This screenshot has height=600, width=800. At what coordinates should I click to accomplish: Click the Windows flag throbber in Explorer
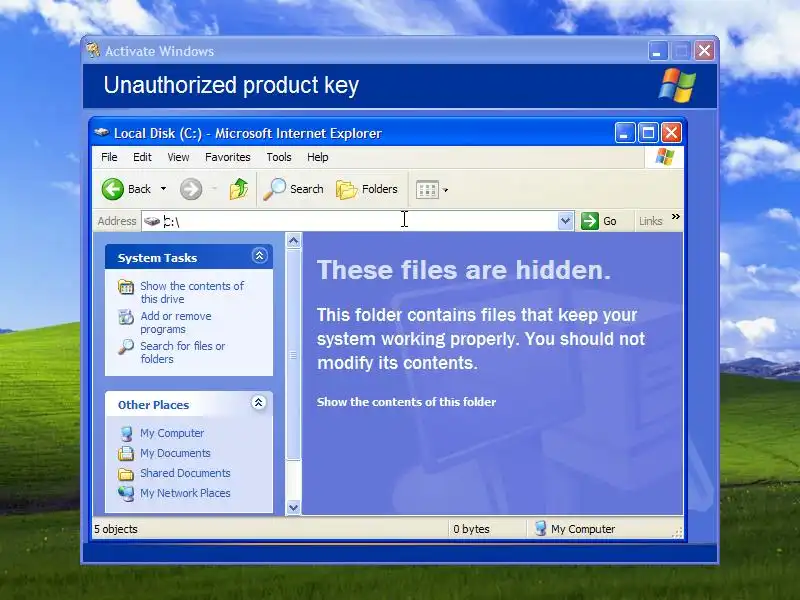click(x=665, y=157)
